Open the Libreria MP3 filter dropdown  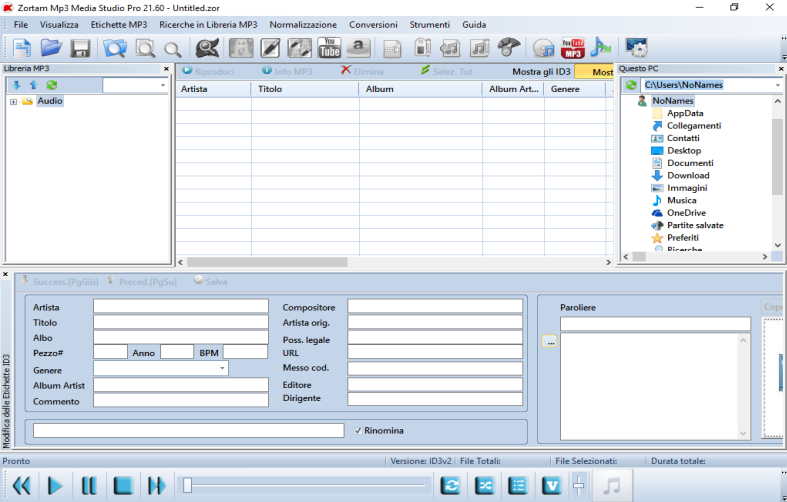(x=163, y=85)
